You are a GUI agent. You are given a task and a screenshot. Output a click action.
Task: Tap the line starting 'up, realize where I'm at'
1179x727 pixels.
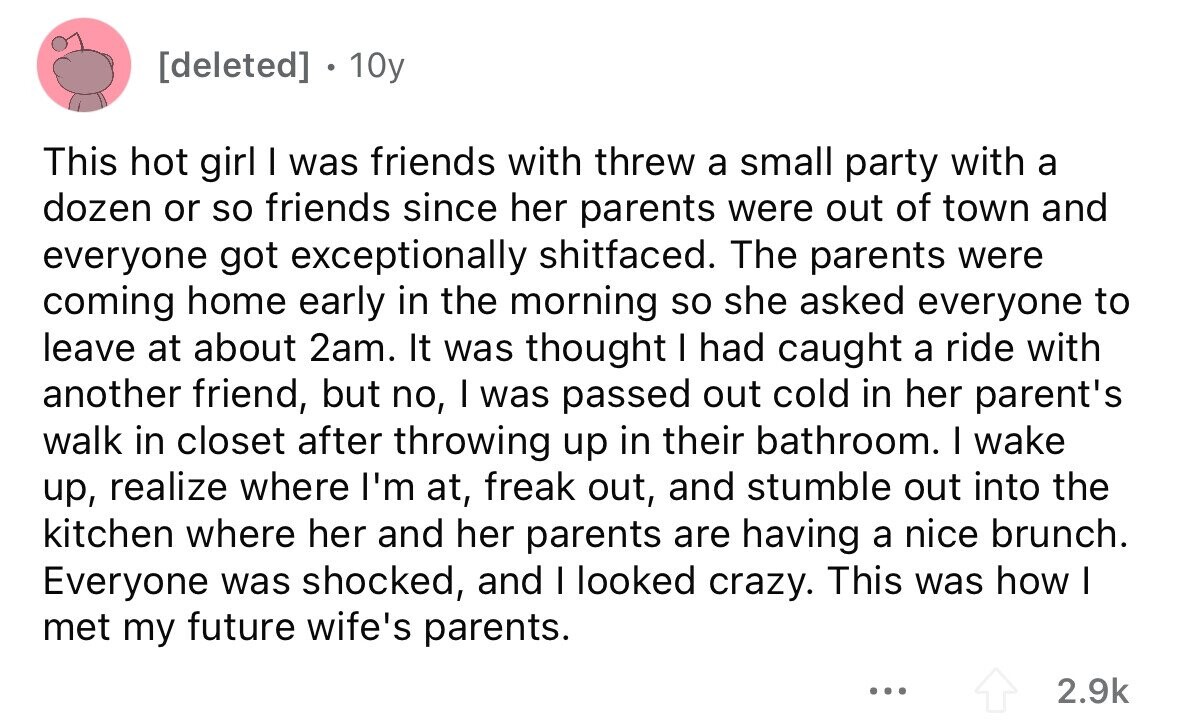(576, 488)
